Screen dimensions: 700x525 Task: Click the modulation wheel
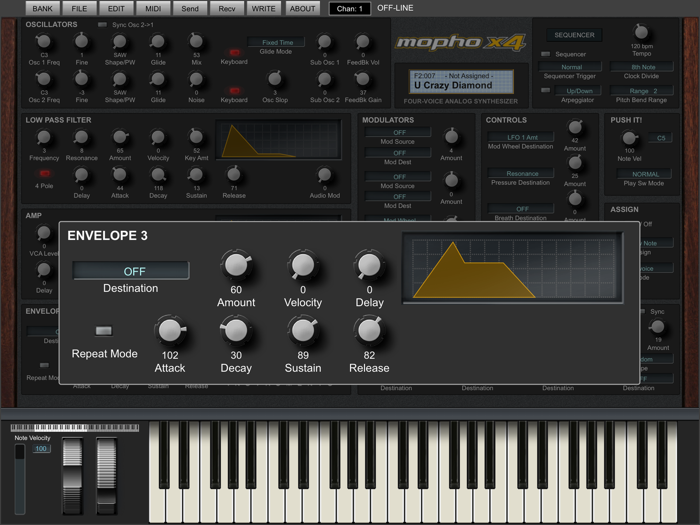point(106,476)
